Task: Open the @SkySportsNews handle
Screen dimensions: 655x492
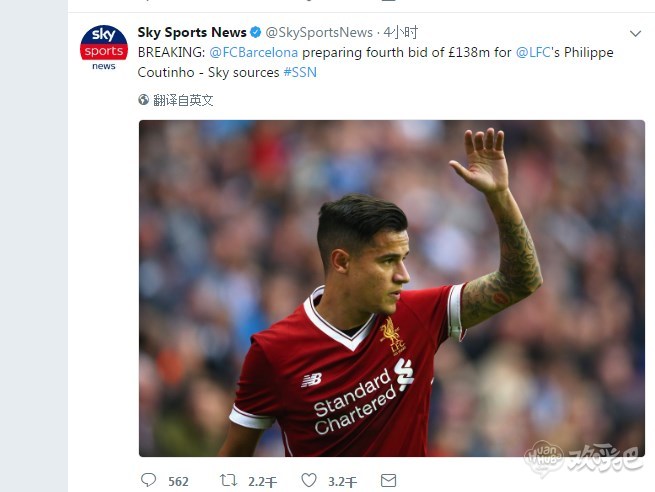Action: click(319, 32)
